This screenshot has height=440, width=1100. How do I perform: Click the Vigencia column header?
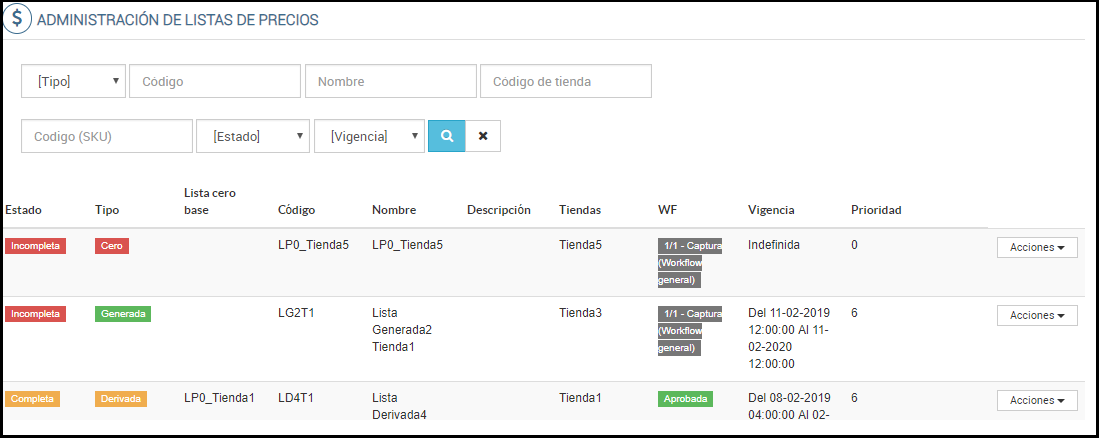point(771,210)
